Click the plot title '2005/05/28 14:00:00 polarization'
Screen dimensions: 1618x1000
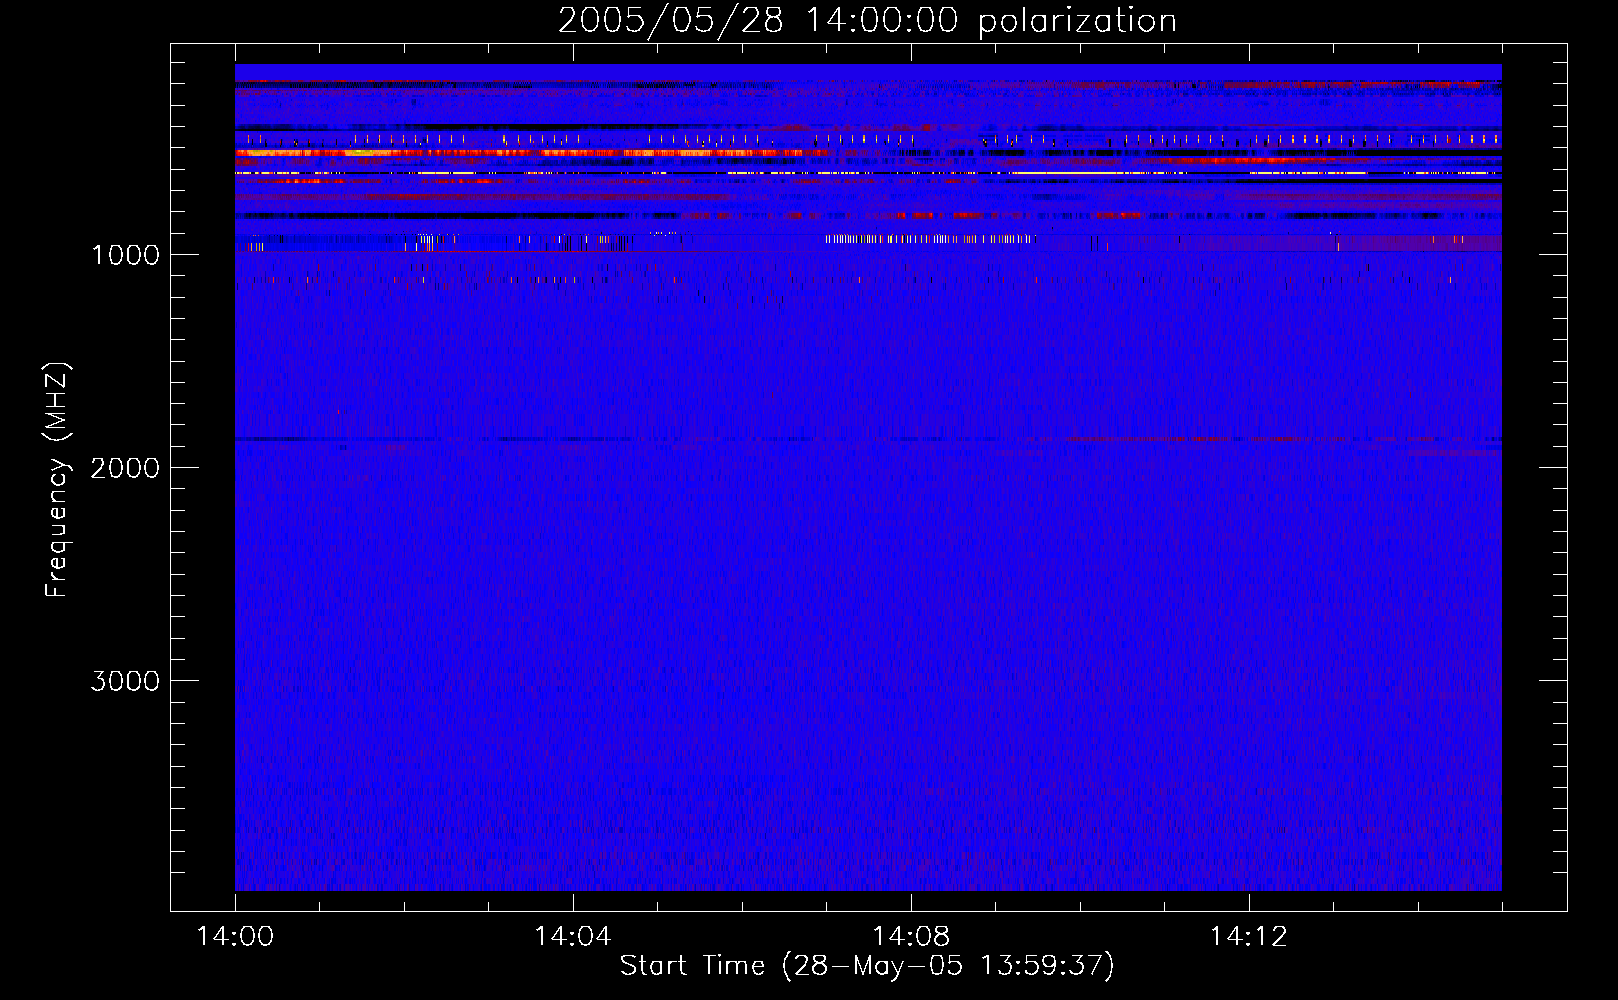tap(867, 21)
